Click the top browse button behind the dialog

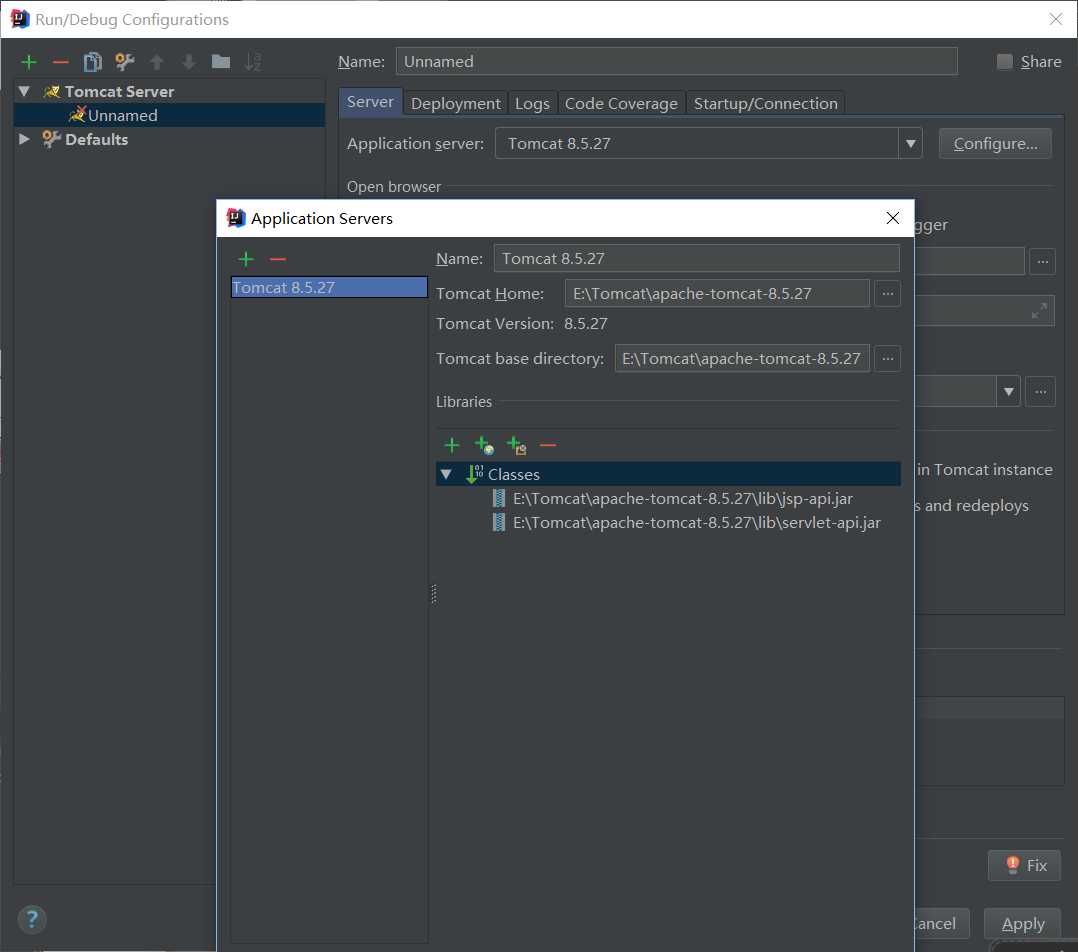click(1042, 261)
